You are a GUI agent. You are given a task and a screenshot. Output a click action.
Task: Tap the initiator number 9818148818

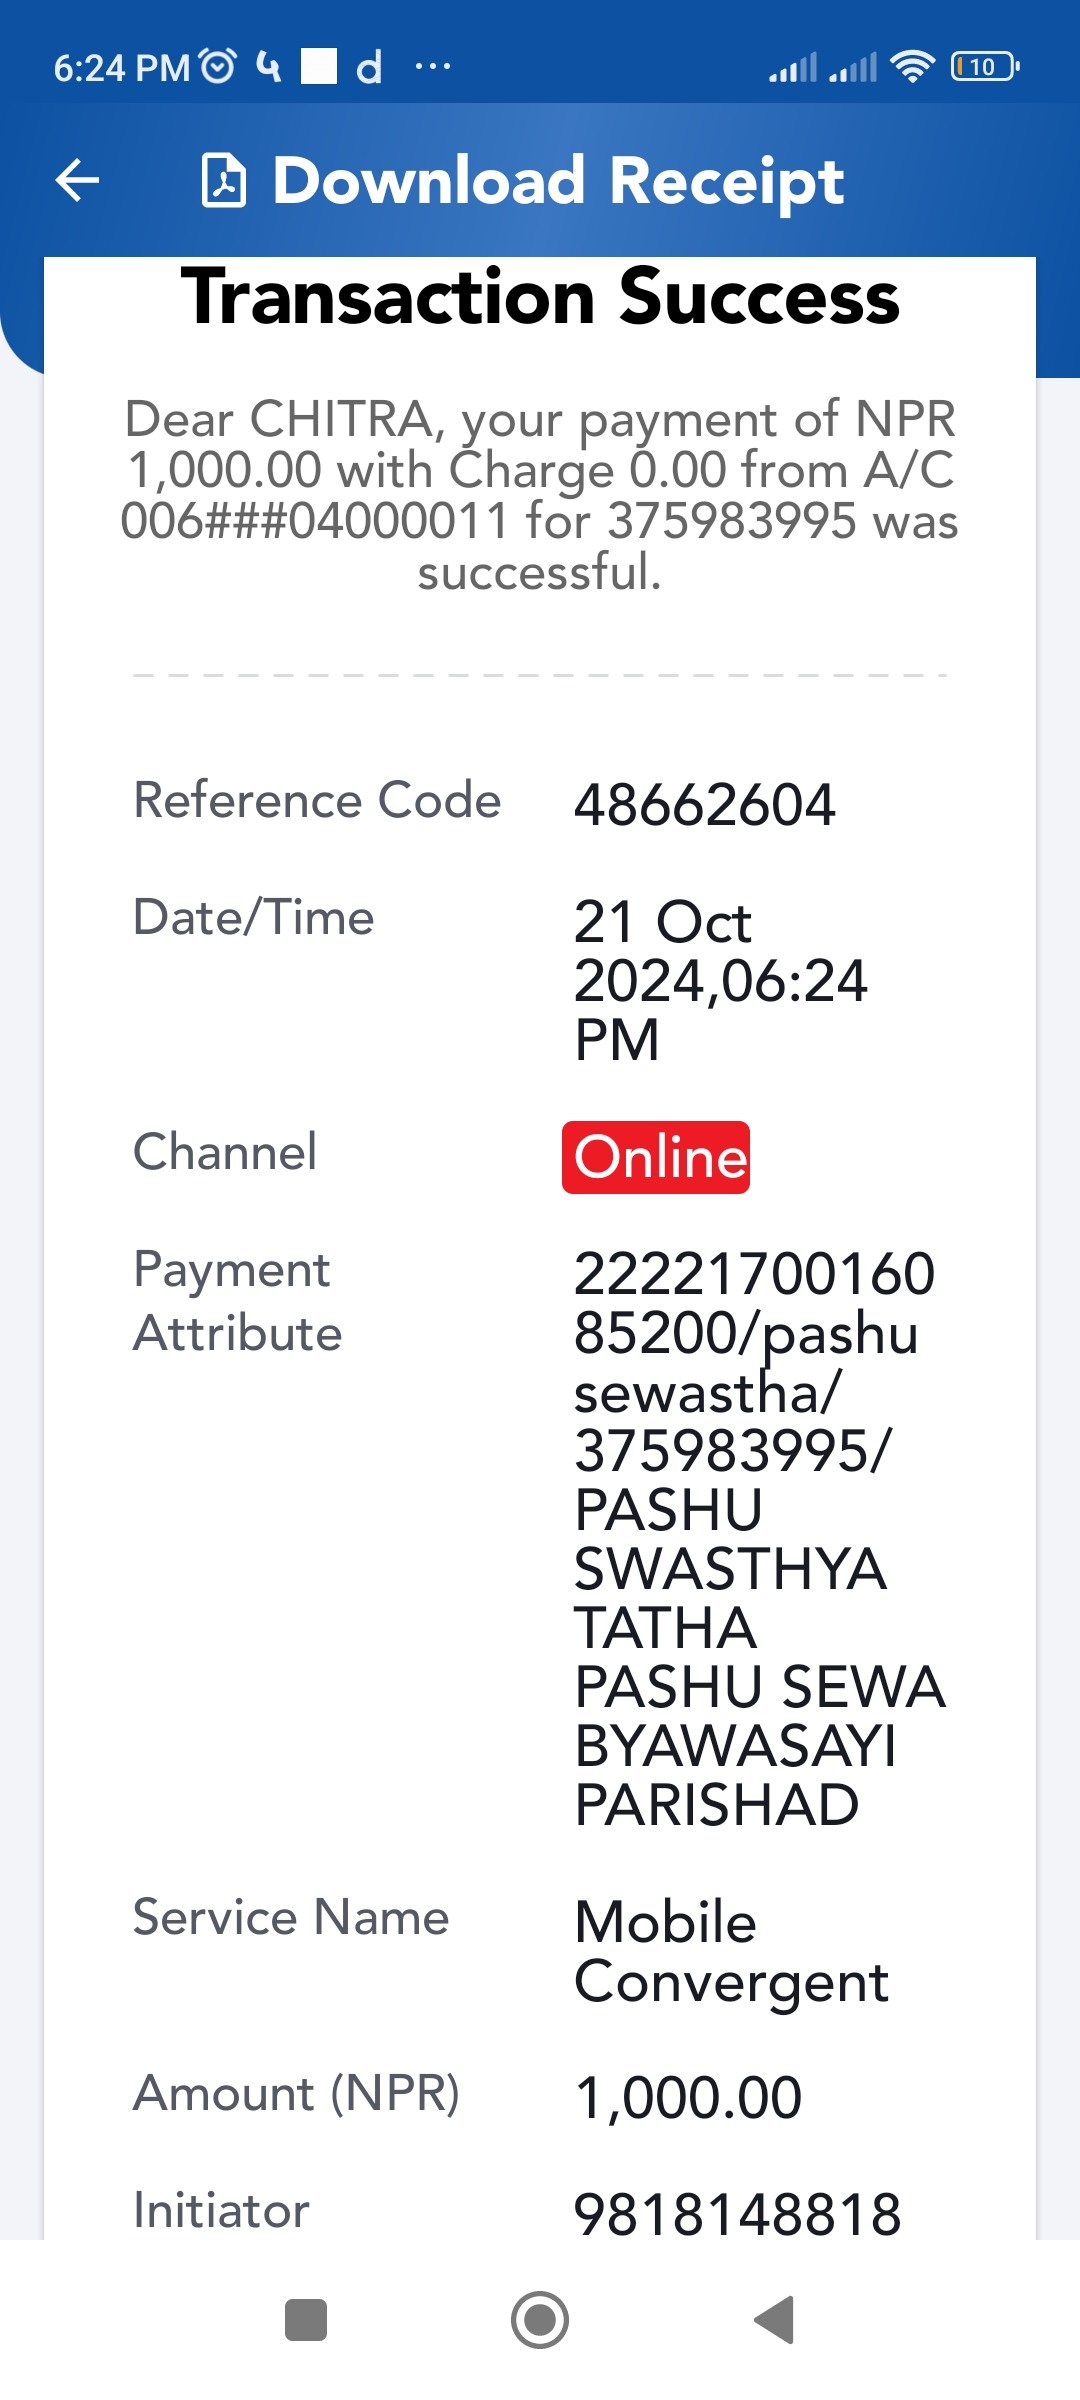pyautogui.click(x=737, y=2214)
